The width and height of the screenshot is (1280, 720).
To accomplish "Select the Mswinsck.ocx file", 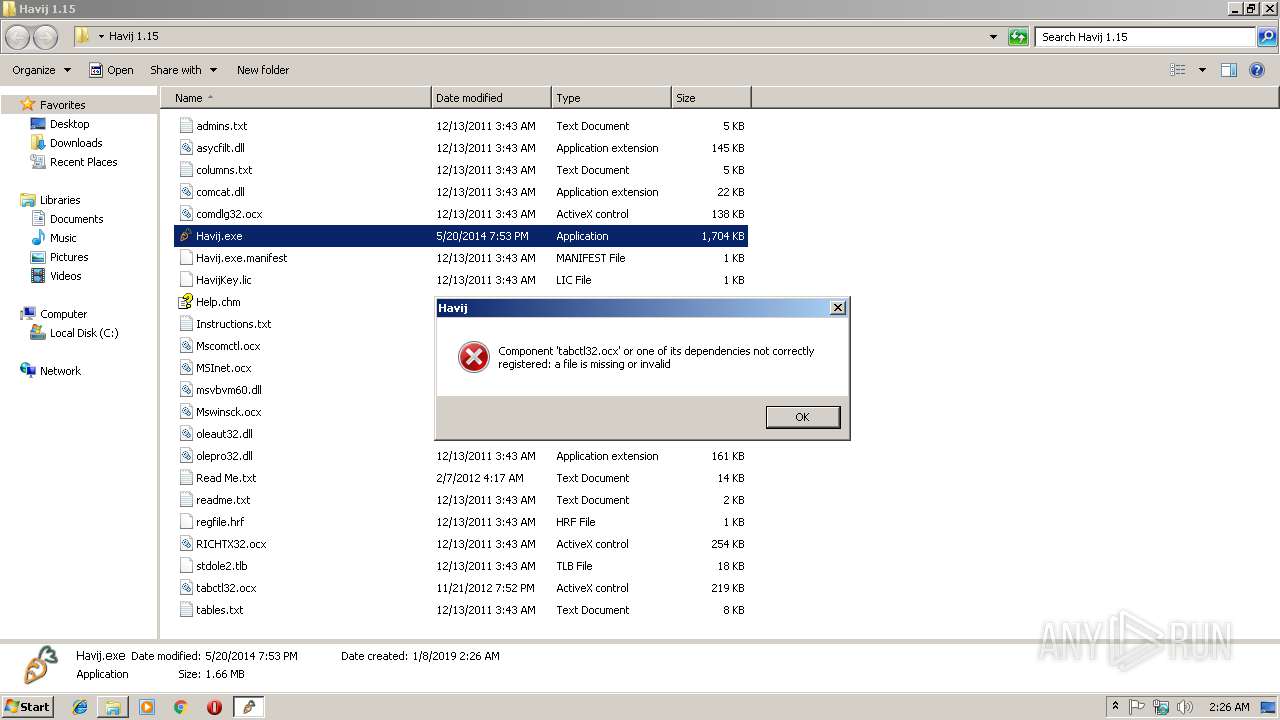I will pos(228,412).
